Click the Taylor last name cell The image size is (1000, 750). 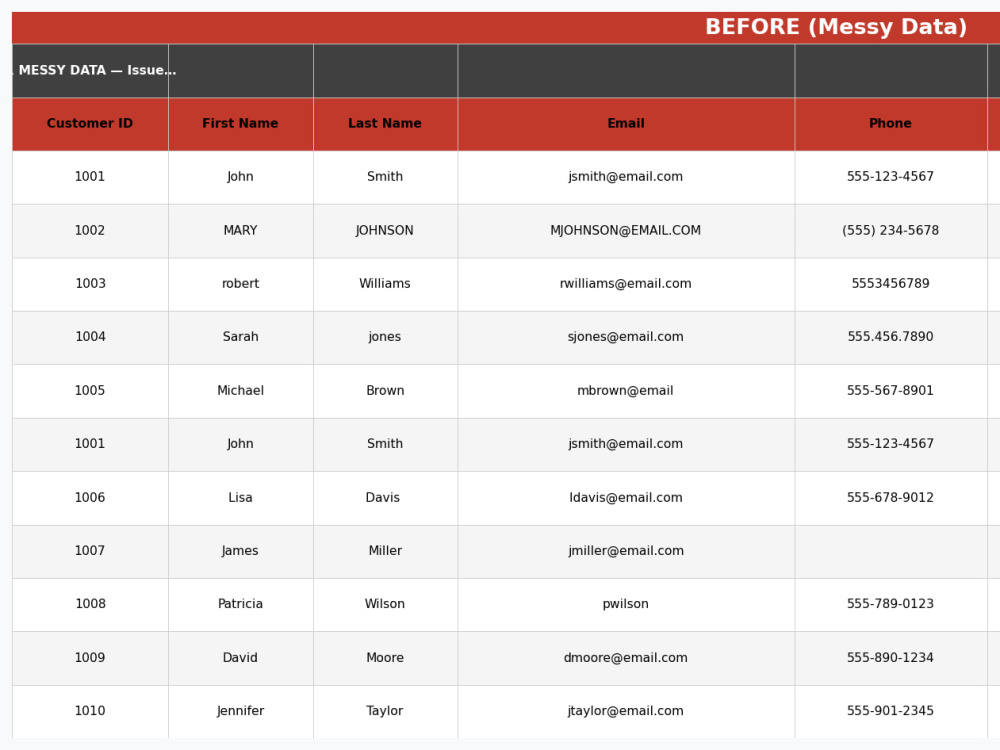pyautogui.click(x=385, y=712)
